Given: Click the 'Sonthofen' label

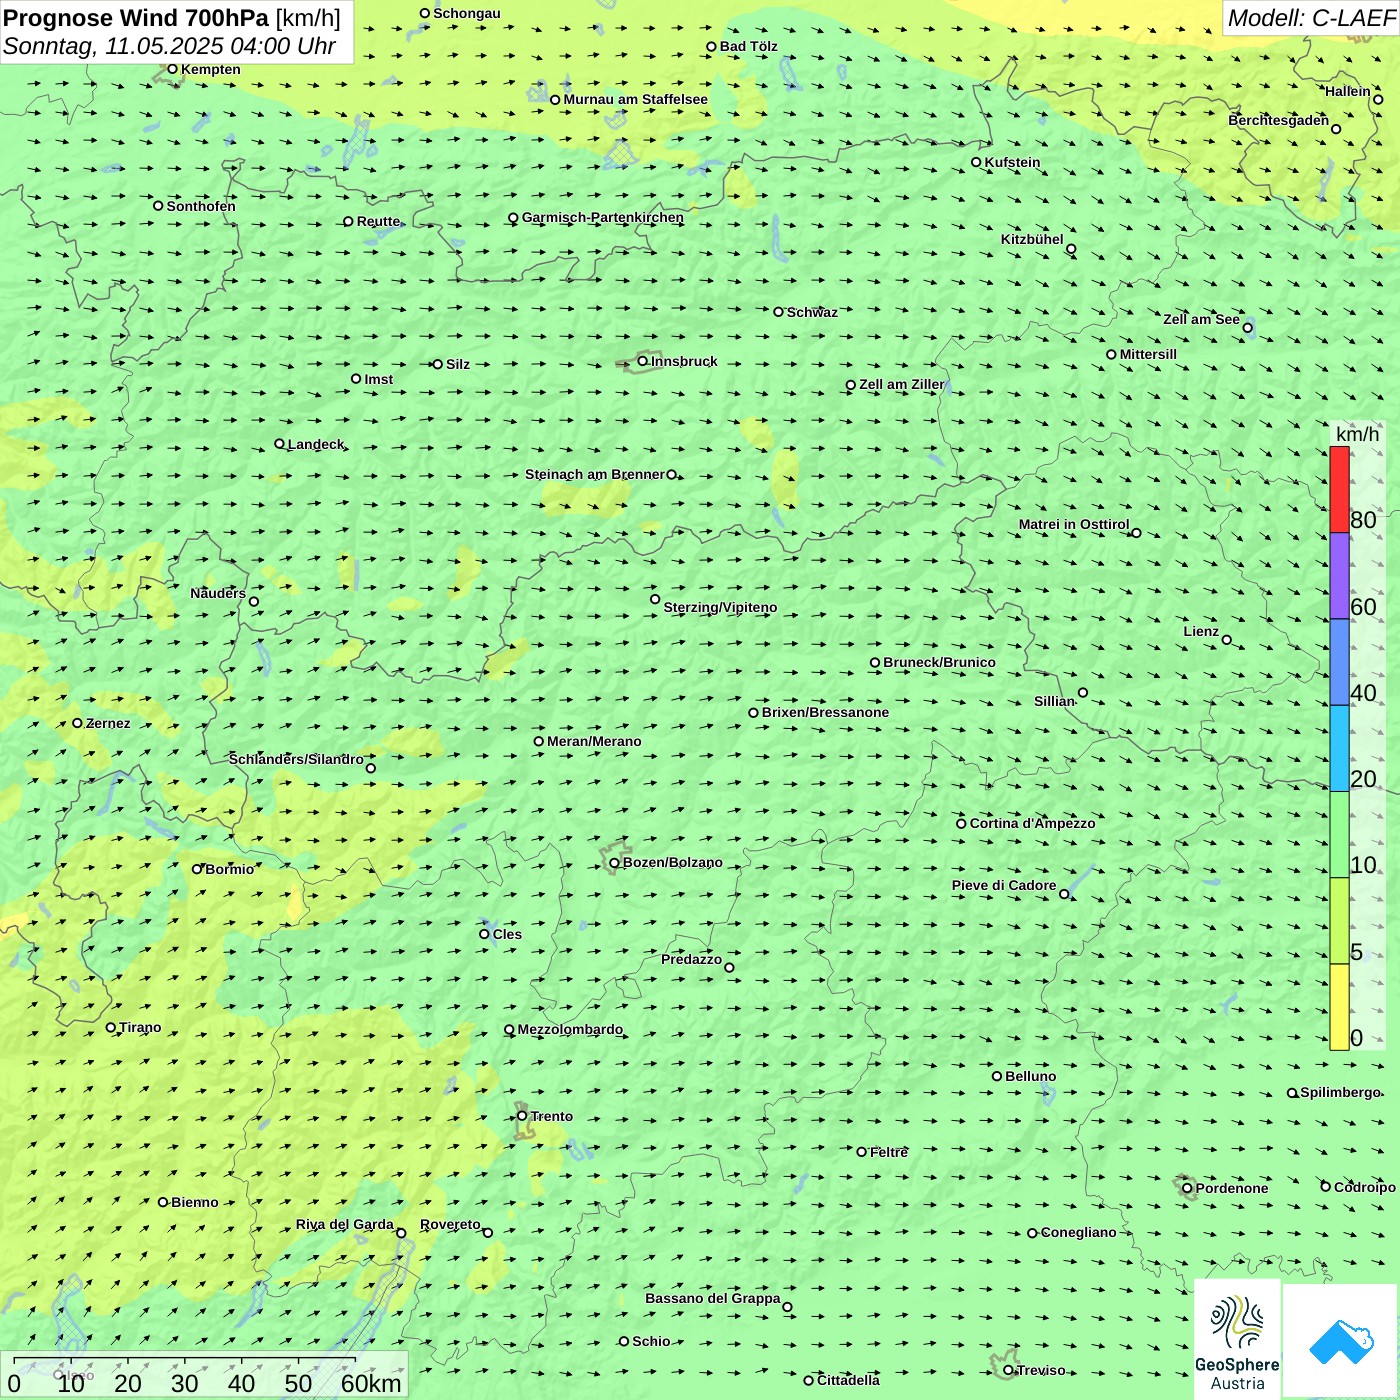Looking at the screenshot, I should point(201,206).
